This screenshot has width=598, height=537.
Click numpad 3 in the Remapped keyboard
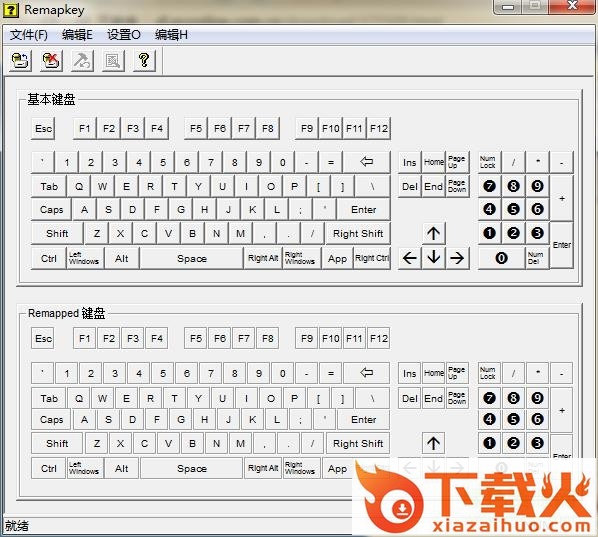(x=537, y=443)
